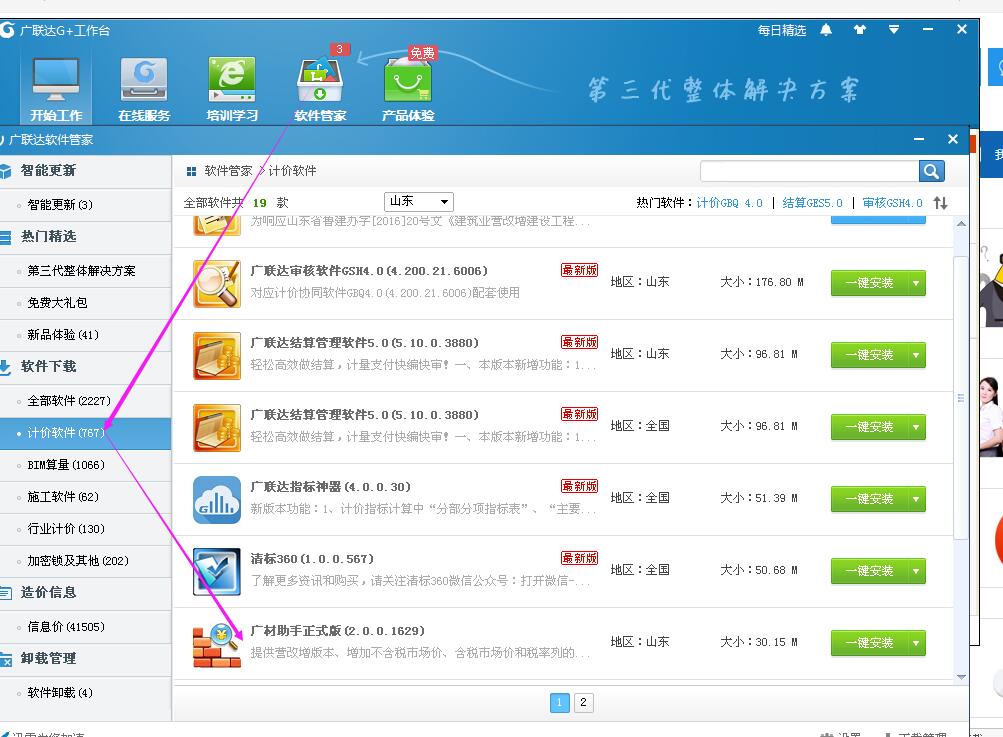Viewport: 1003px width, 737px height.
Task: Install 广材助手正式版 with 一键安装
Action: [869, 643]
